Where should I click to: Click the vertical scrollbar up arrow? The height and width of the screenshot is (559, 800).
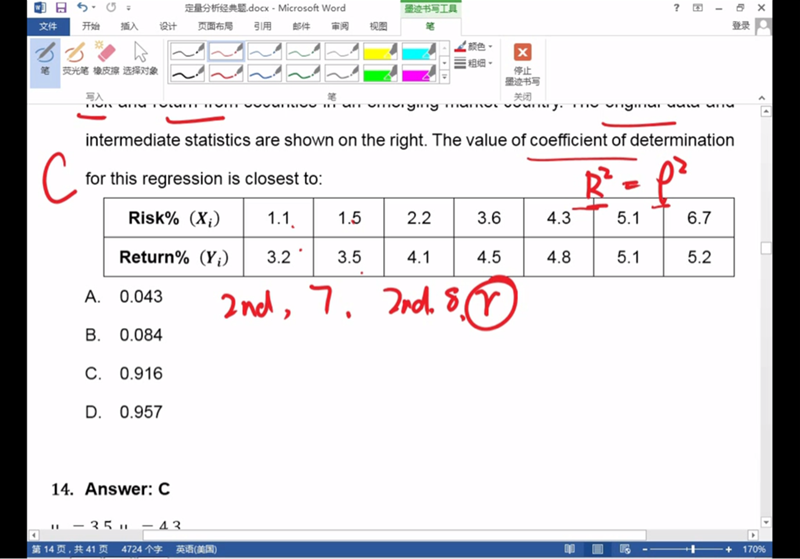(766, 111)
